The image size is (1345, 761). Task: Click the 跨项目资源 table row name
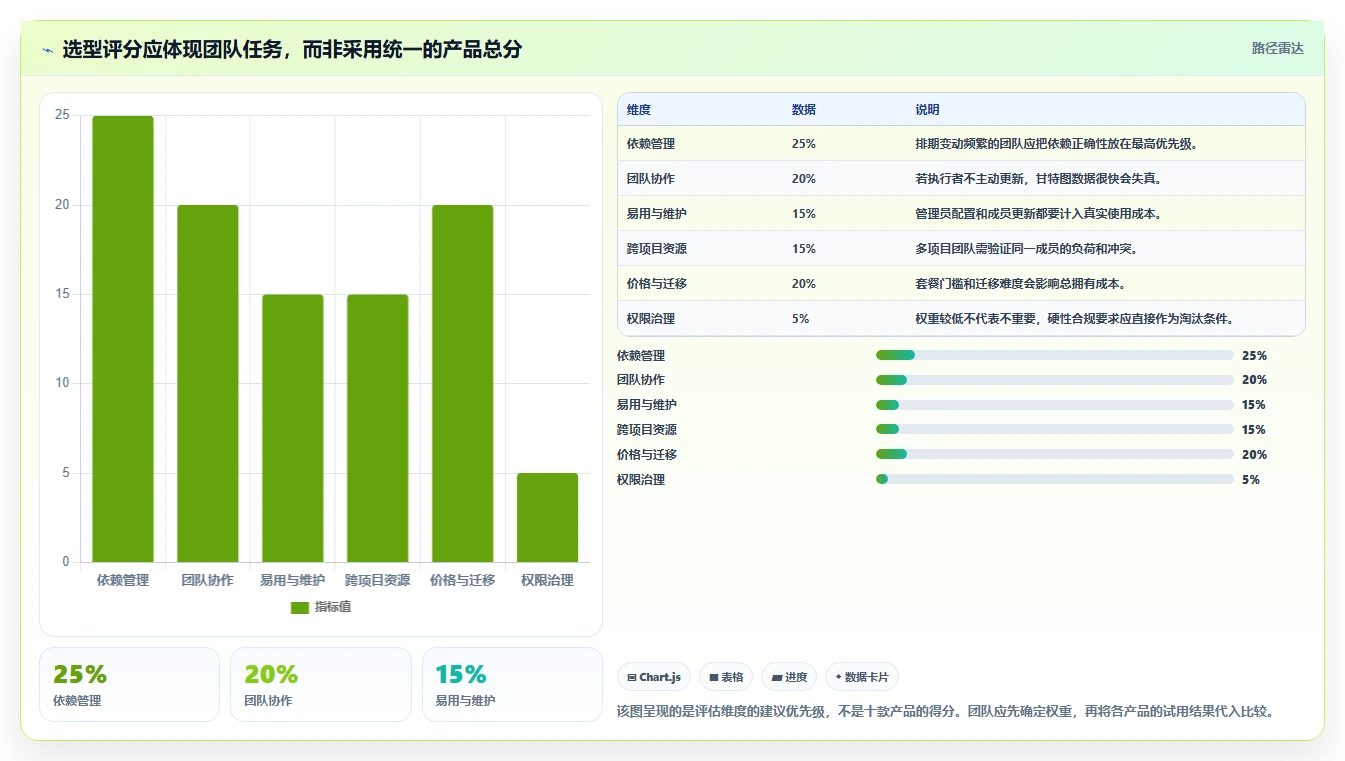657,249
